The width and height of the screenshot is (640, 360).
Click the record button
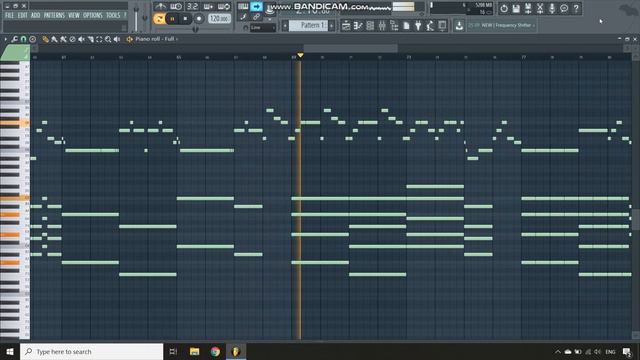coord(199,19)
